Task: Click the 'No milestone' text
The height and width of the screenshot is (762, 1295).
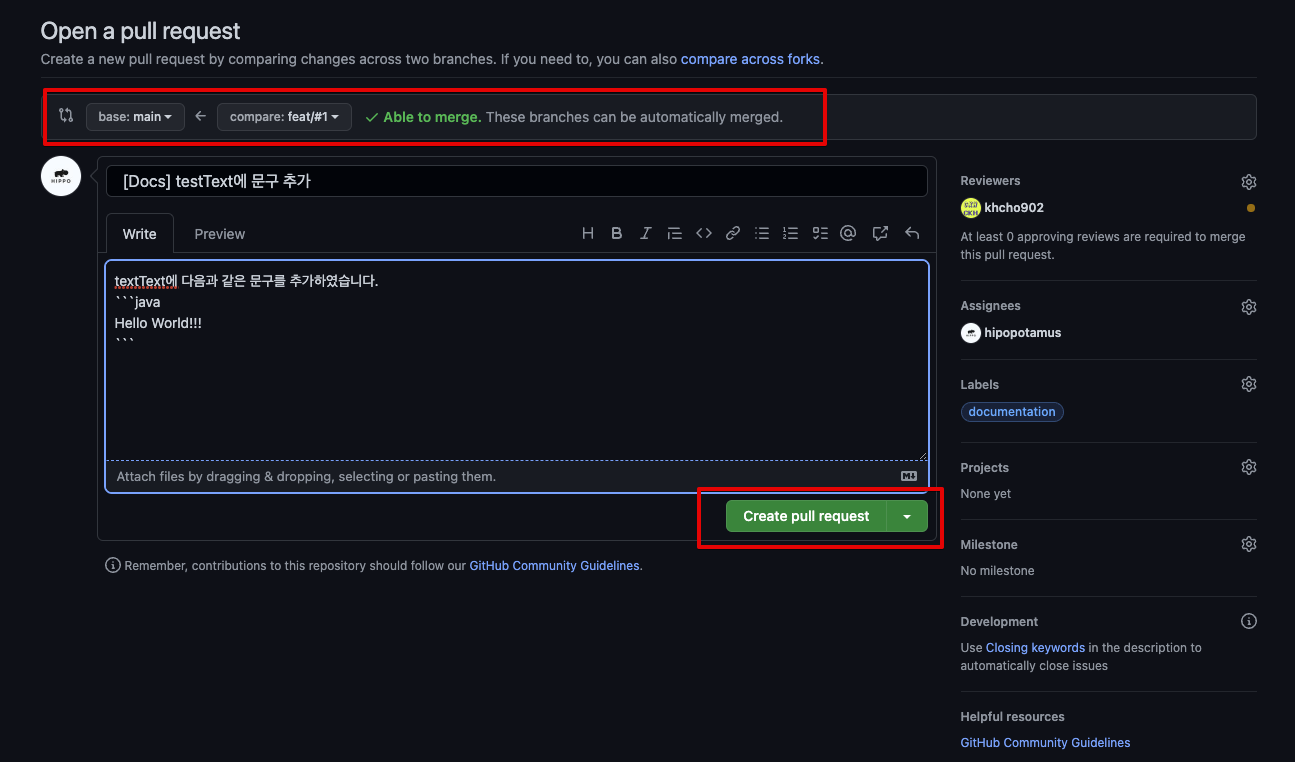Action: click(x=998, y=571)
